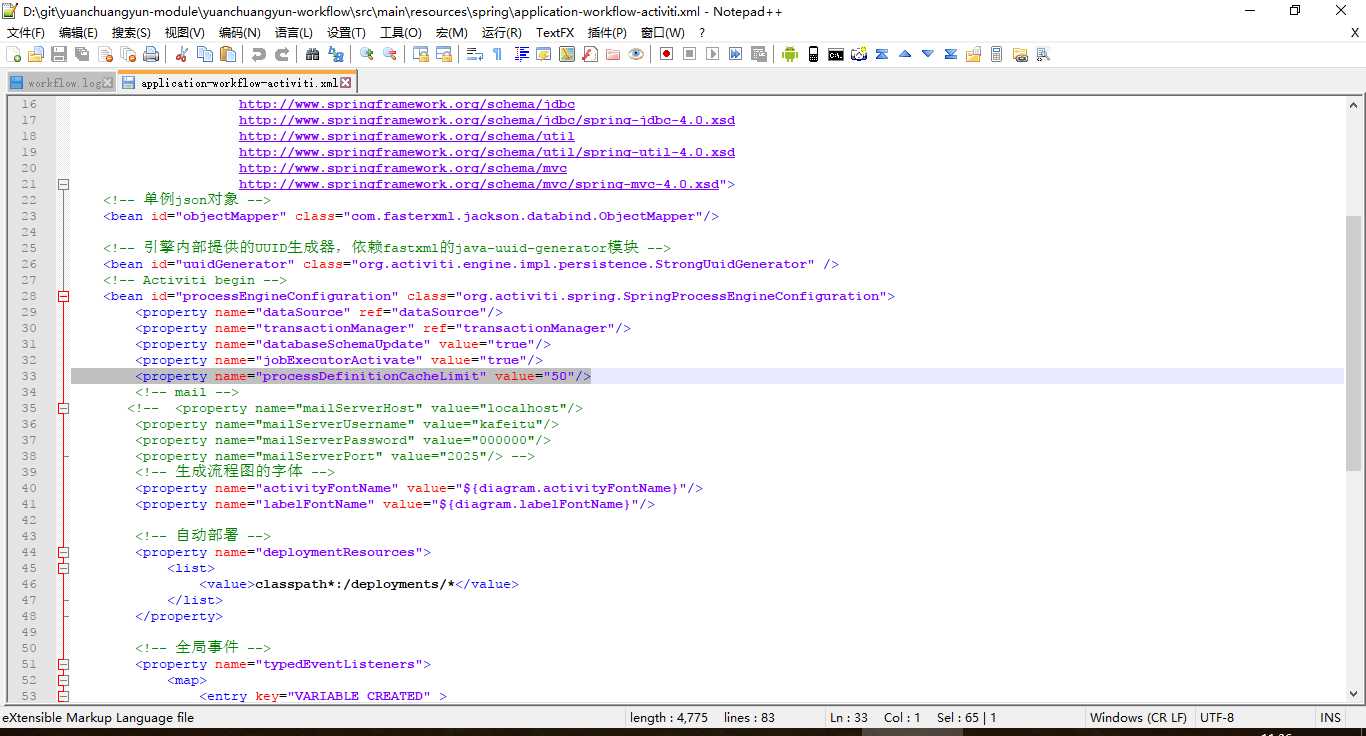Open the spring-jdbc-4.0.xsd link
The height and width of the screenshot is (736, 1366).
pyautogui.click(x=486, y=120)
